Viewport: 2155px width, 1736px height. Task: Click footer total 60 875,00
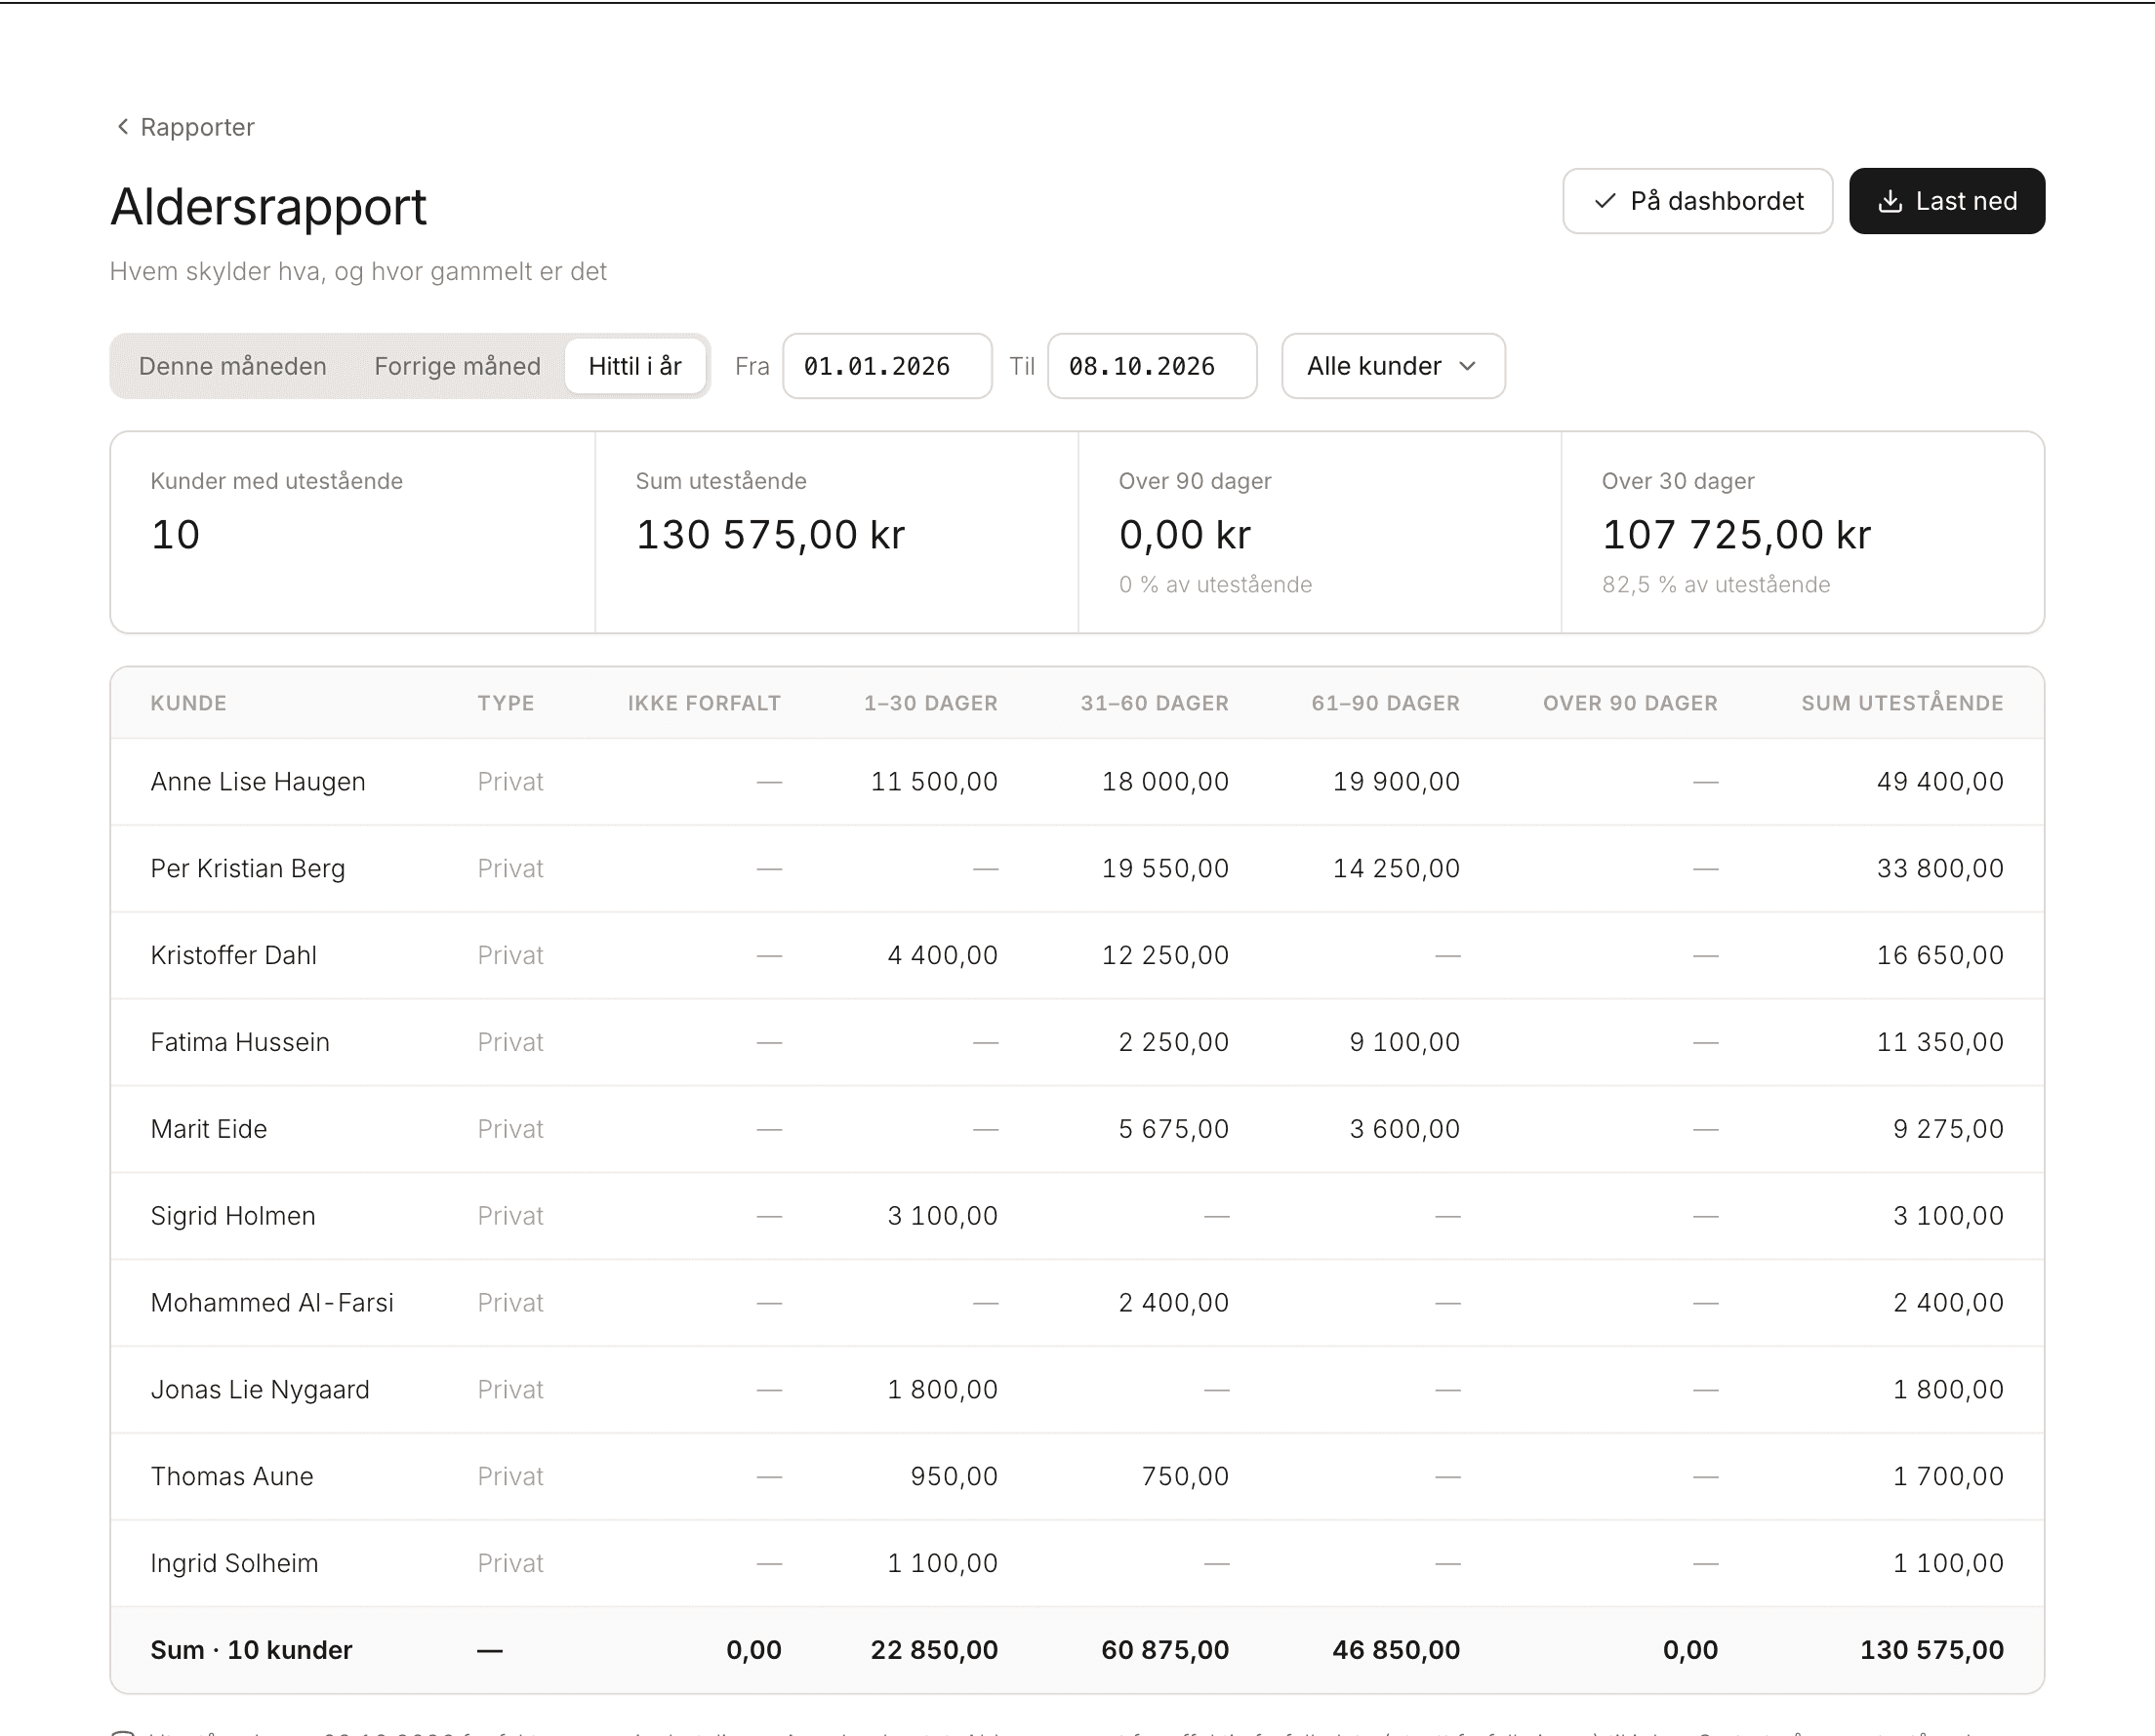point(1165,1650)
